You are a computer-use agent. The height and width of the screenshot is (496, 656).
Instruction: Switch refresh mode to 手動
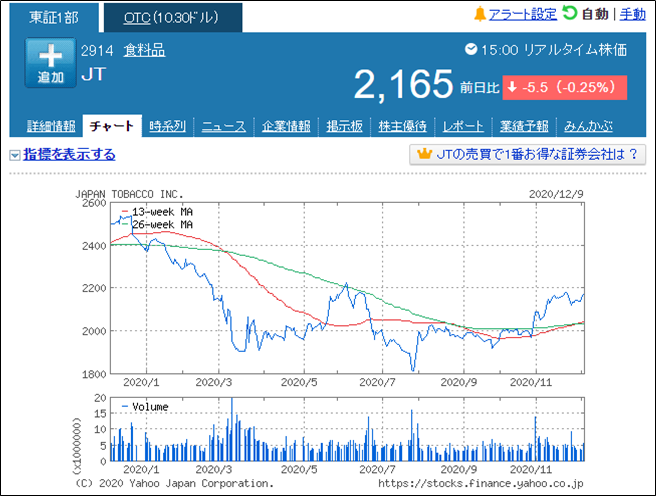pyautogui.click(x=633, y=14)
